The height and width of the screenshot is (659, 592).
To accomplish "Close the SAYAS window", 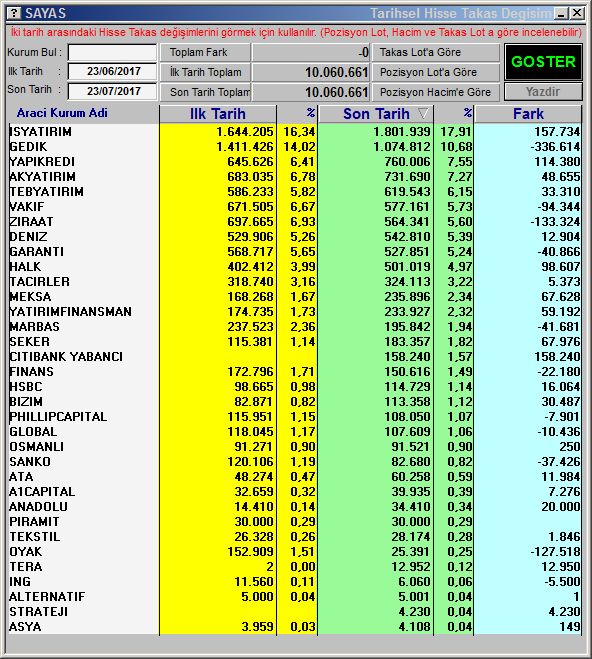I will click(576, 13).
